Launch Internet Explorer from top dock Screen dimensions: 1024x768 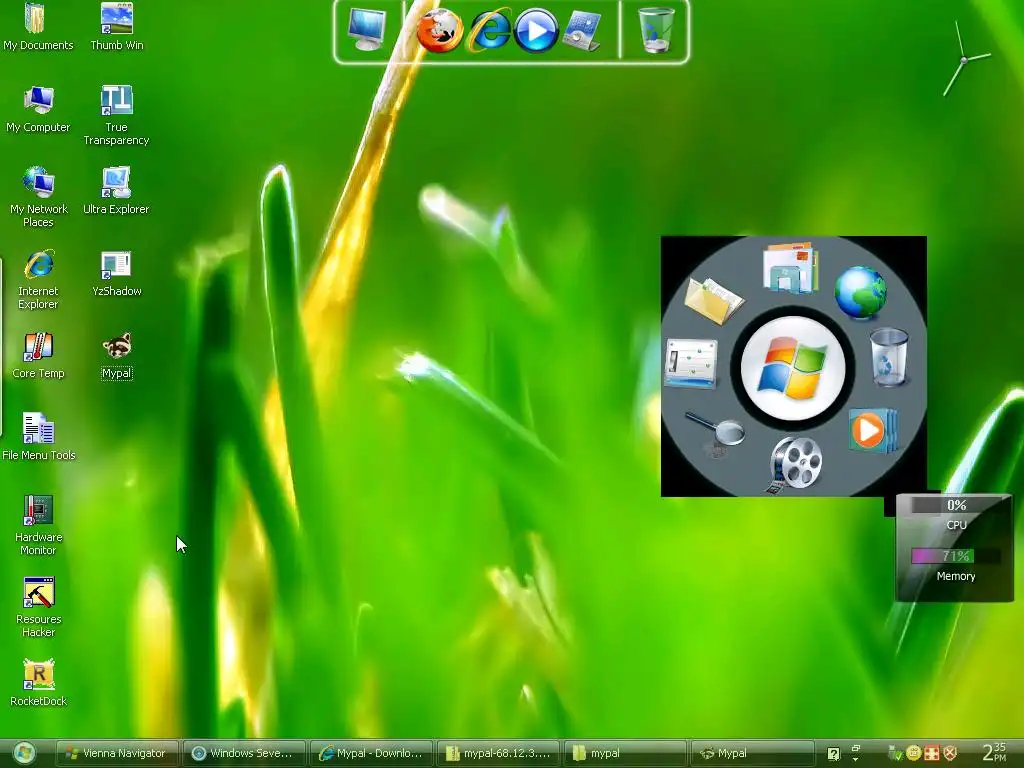[x=489, y=30]
